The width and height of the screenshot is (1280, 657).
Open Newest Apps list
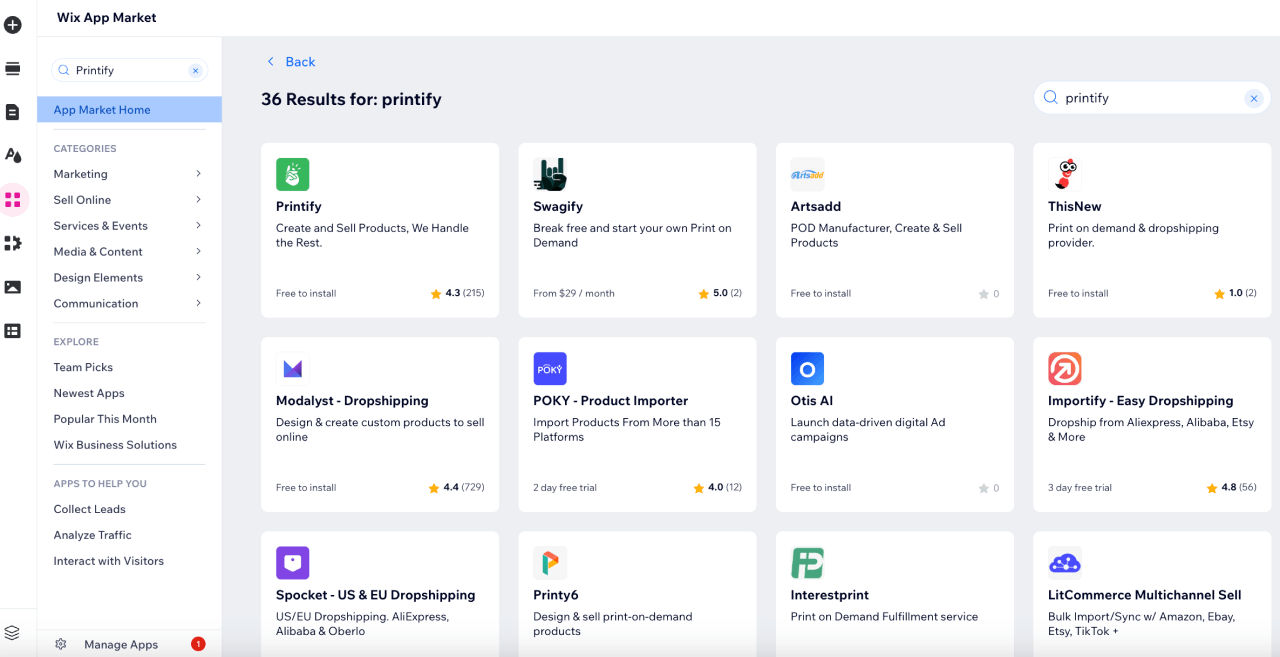pos(89,393)
